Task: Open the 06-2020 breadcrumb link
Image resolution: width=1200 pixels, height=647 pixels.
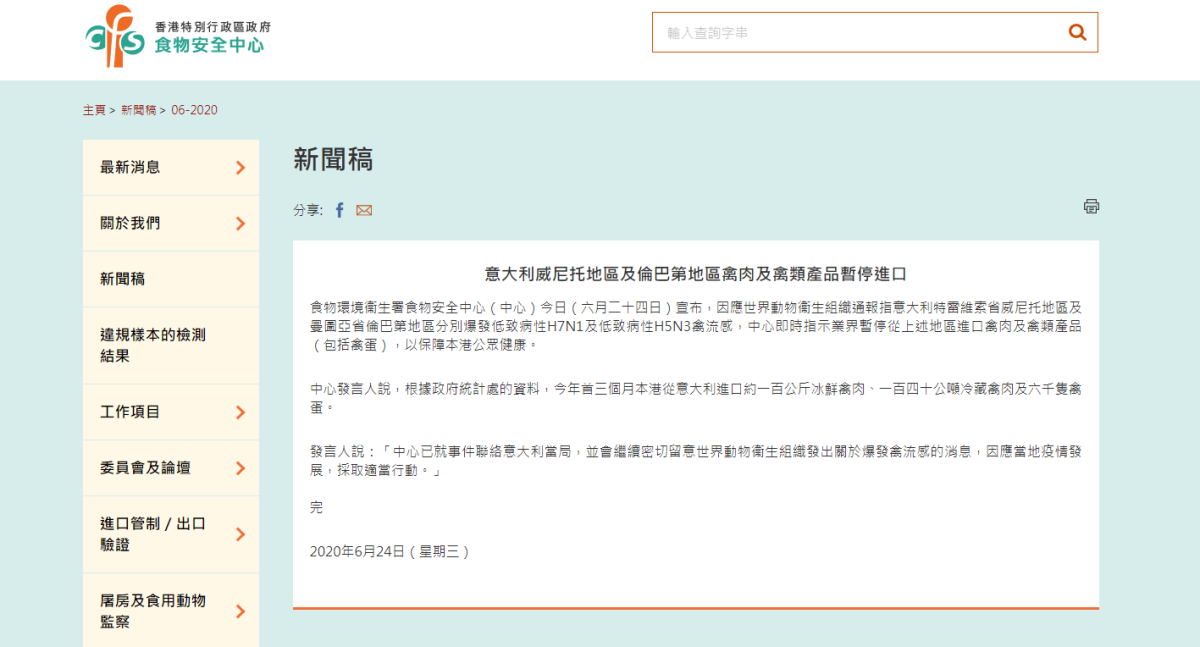Action: tap(194, 110)
